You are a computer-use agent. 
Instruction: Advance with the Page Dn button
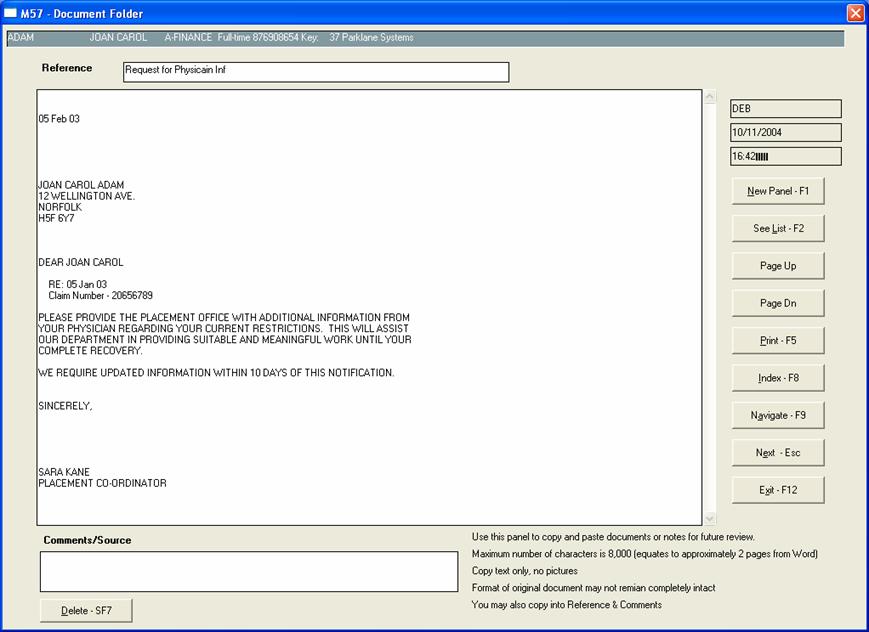(x=778, y=303)
